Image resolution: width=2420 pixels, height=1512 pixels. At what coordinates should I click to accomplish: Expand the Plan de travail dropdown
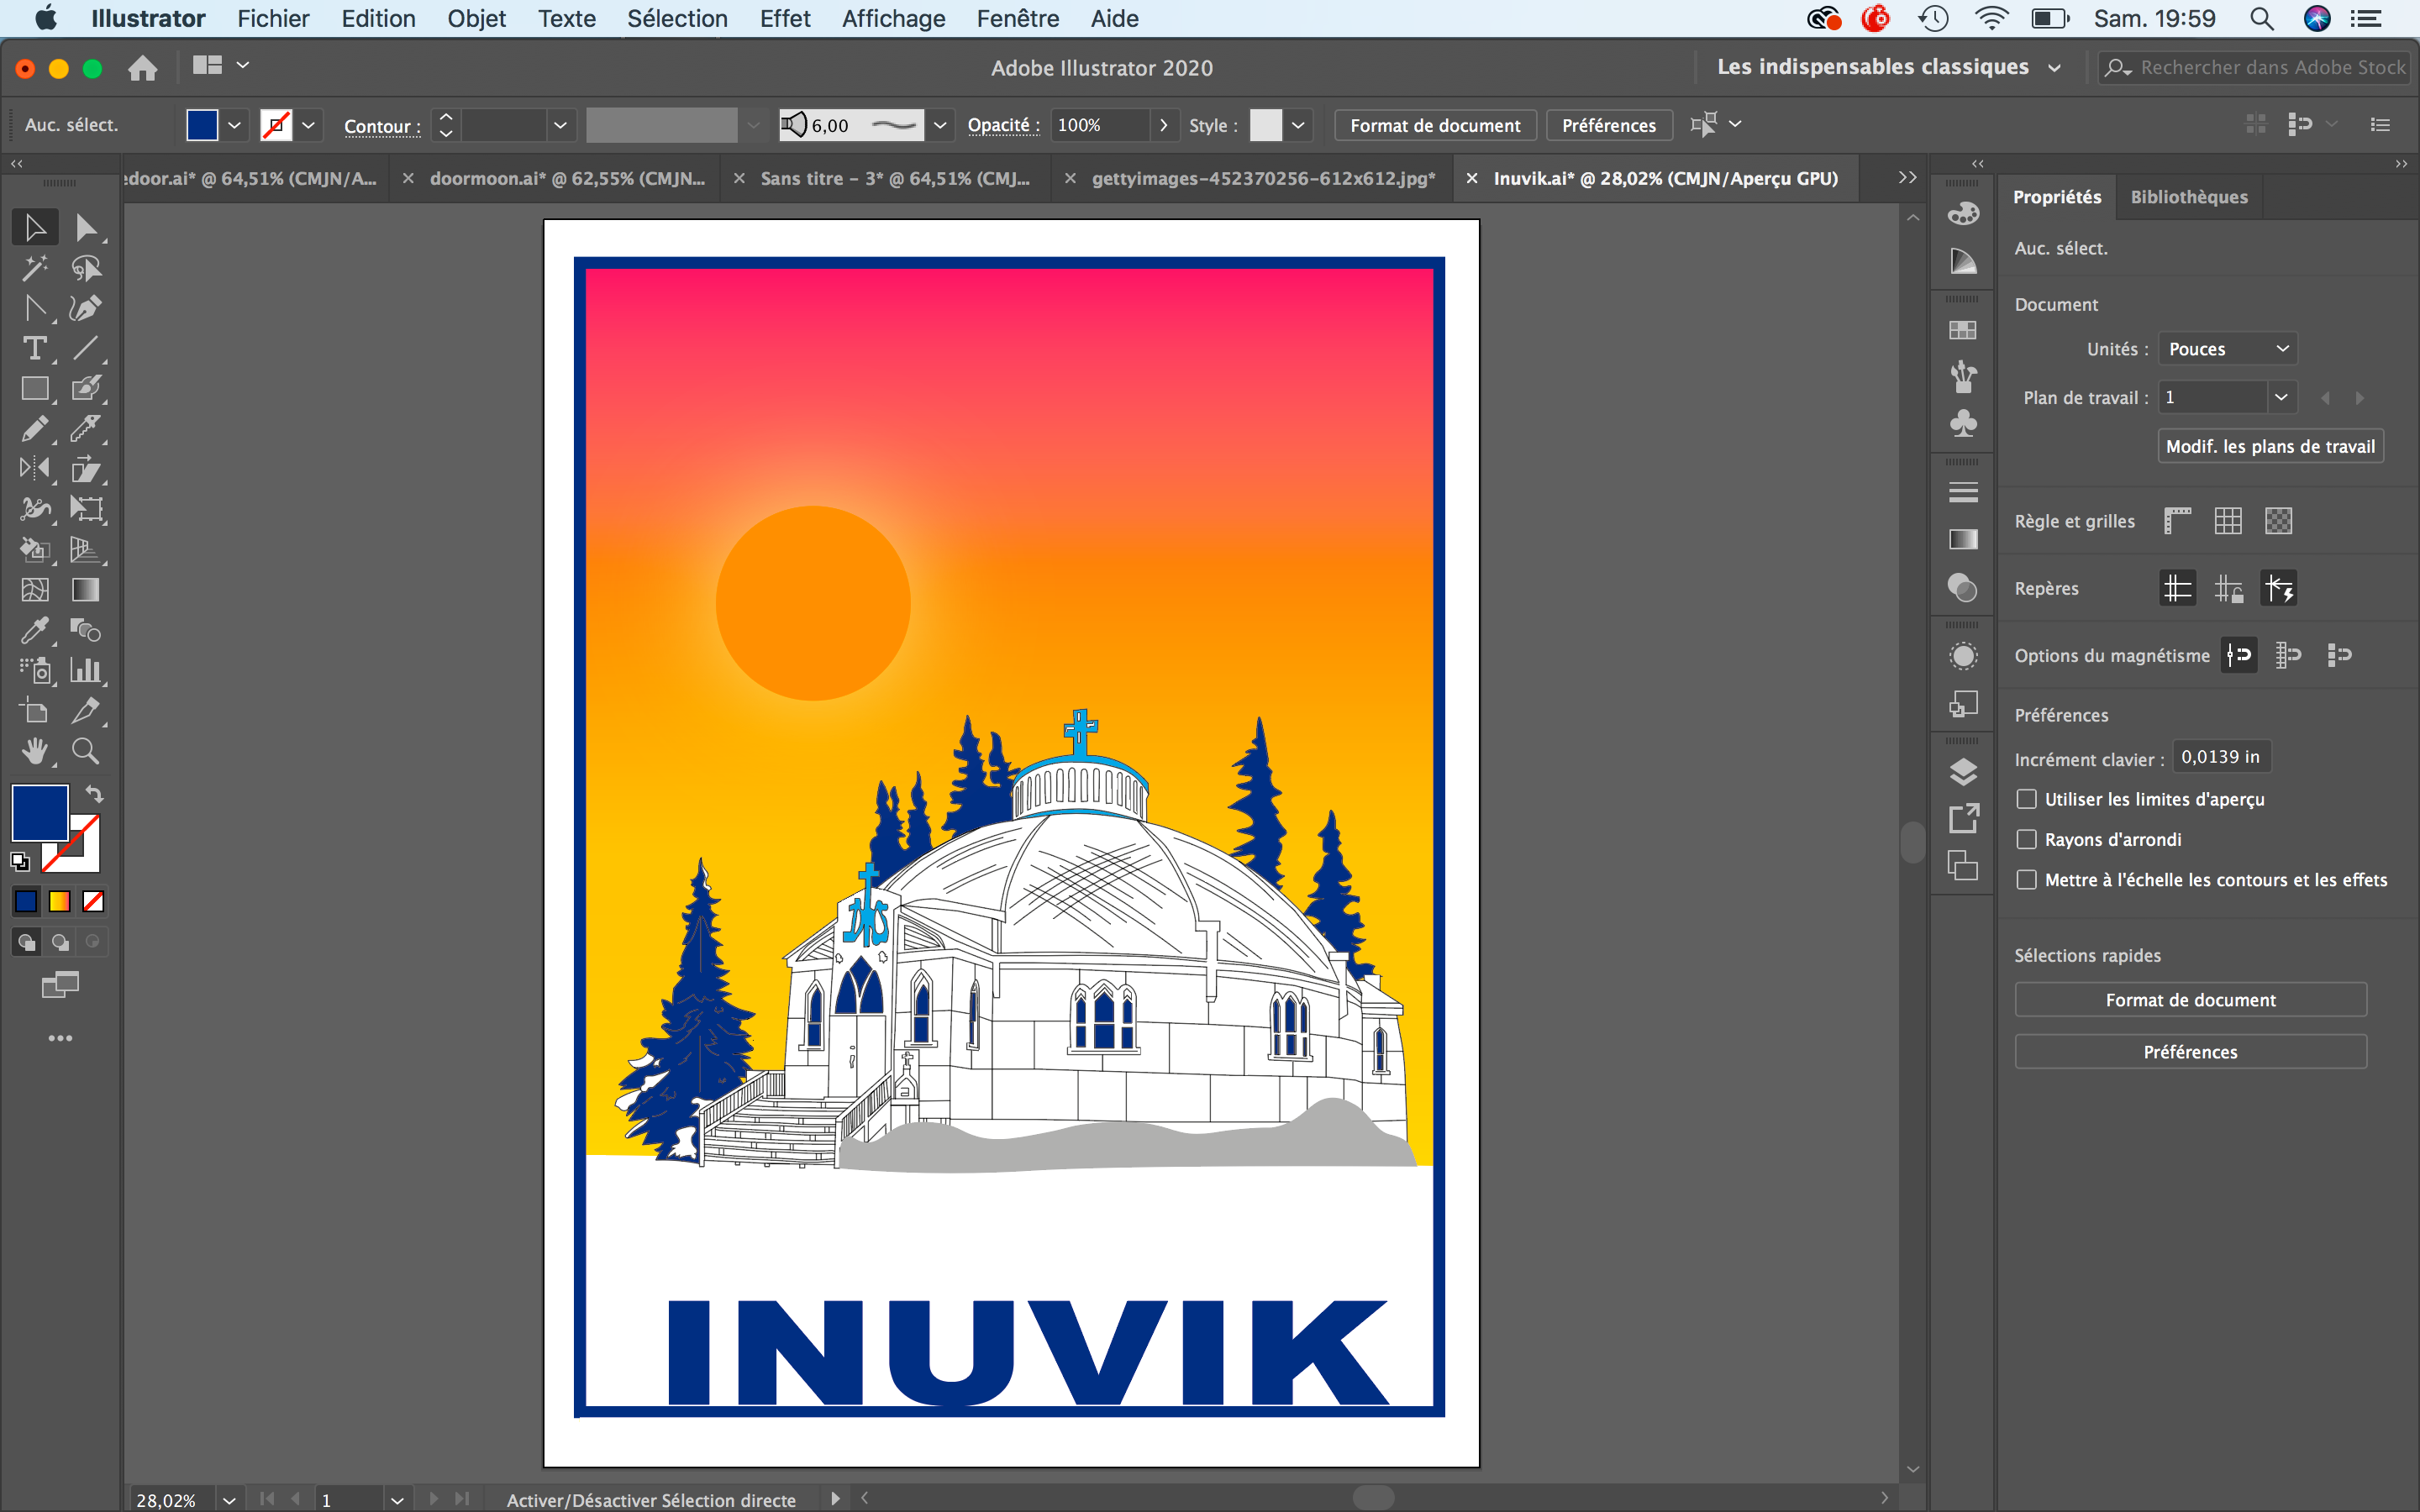(2280, 397)
